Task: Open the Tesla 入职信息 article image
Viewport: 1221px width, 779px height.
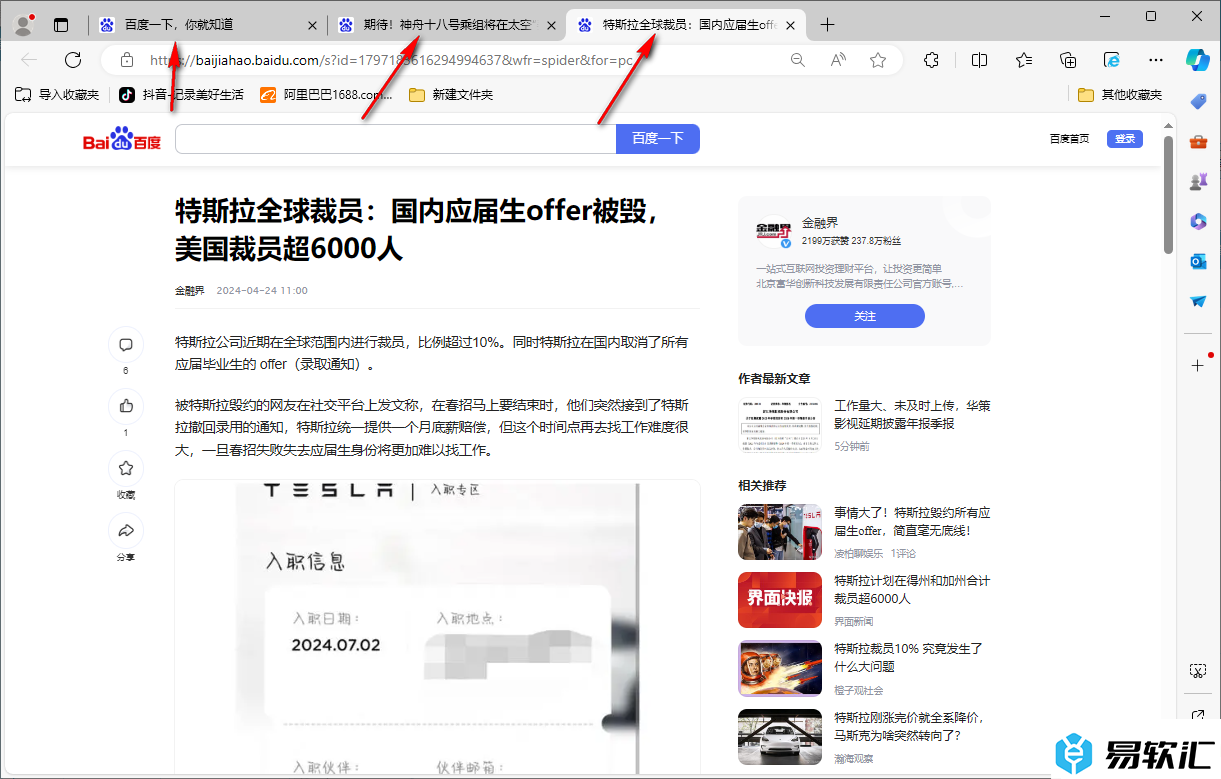Action: point(437,627)
